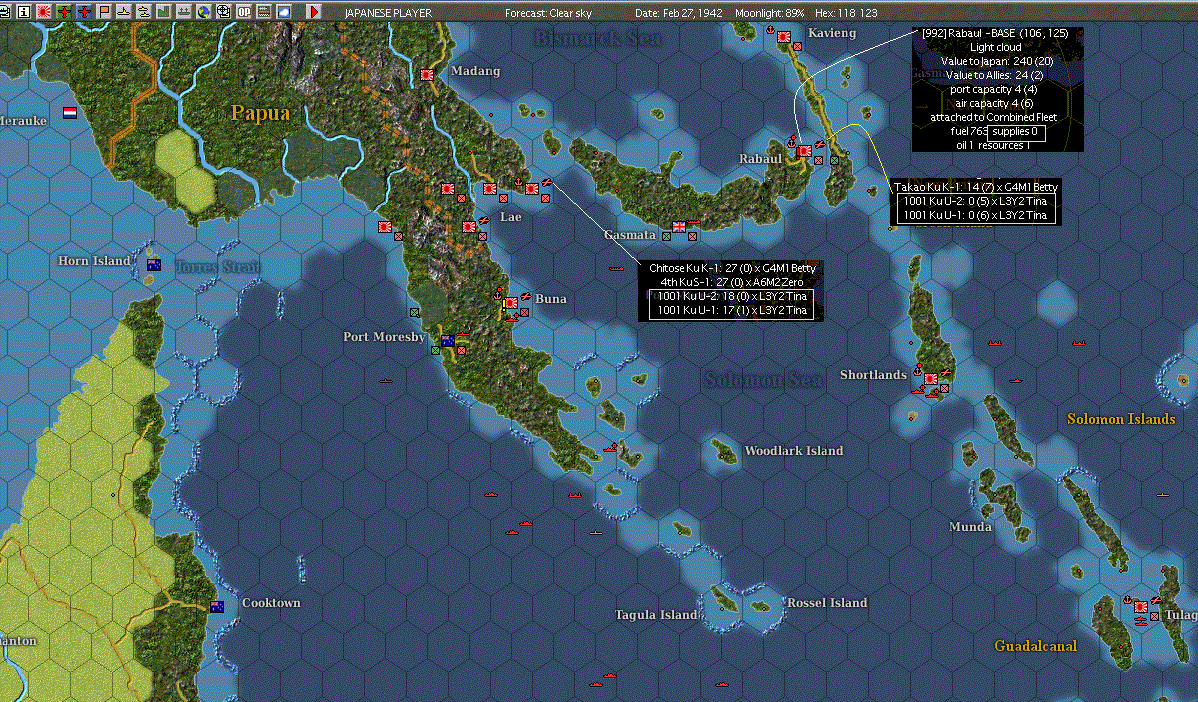1198x702 pixels.
Task: Select the Rabaul base flag icon
Action: click(805, 151)
